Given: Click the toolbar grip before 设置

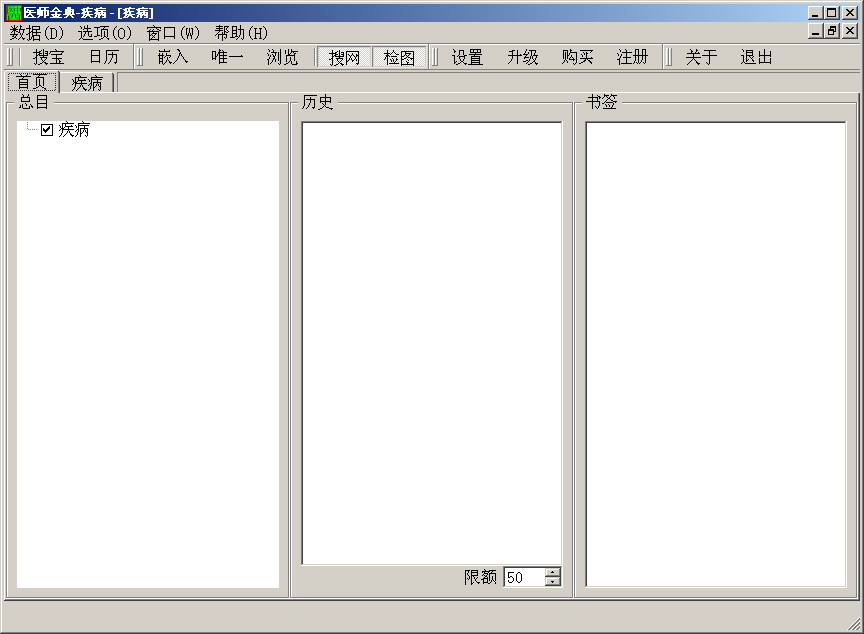Looking at the screenshot, I should tap(434, 57).
